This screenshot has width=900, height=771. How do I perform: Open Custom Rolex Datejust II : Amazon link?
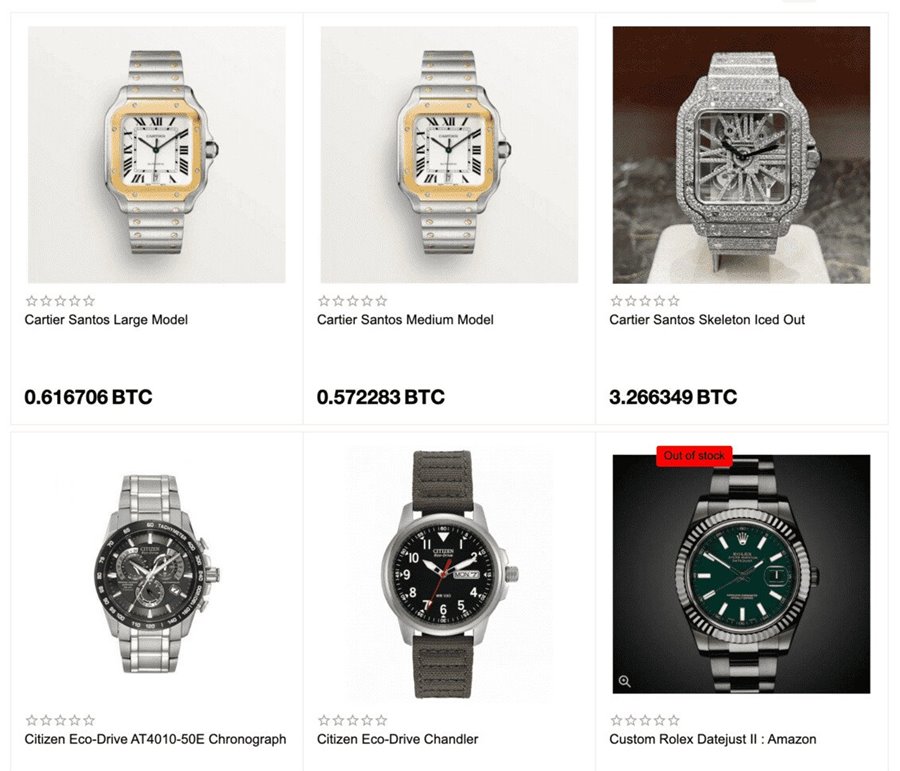pos(712,739)
